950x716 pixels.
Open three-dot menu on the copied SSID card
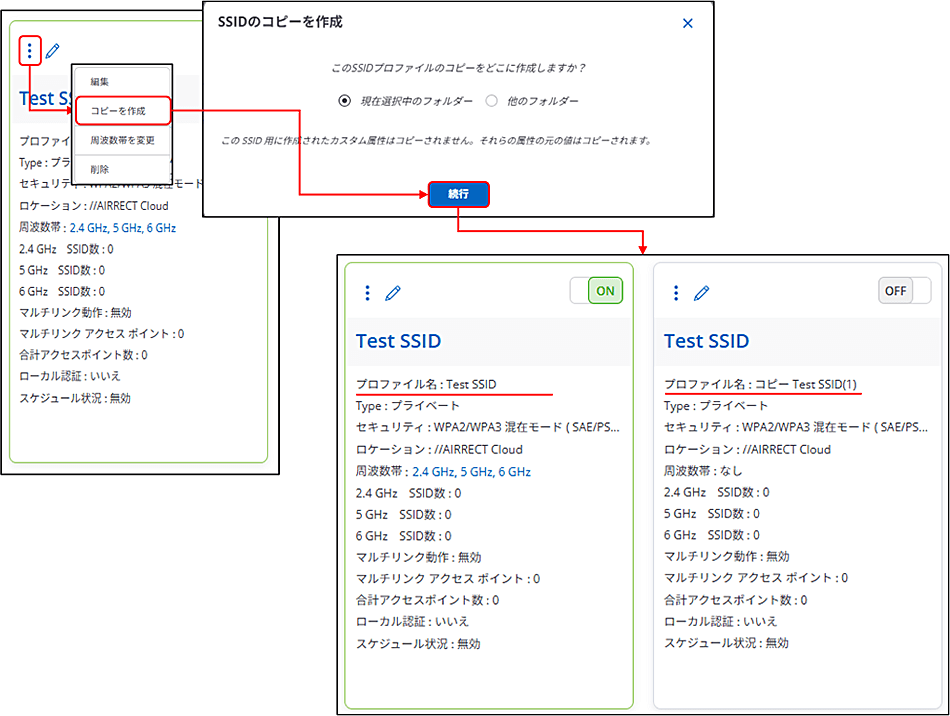(676, 292)
